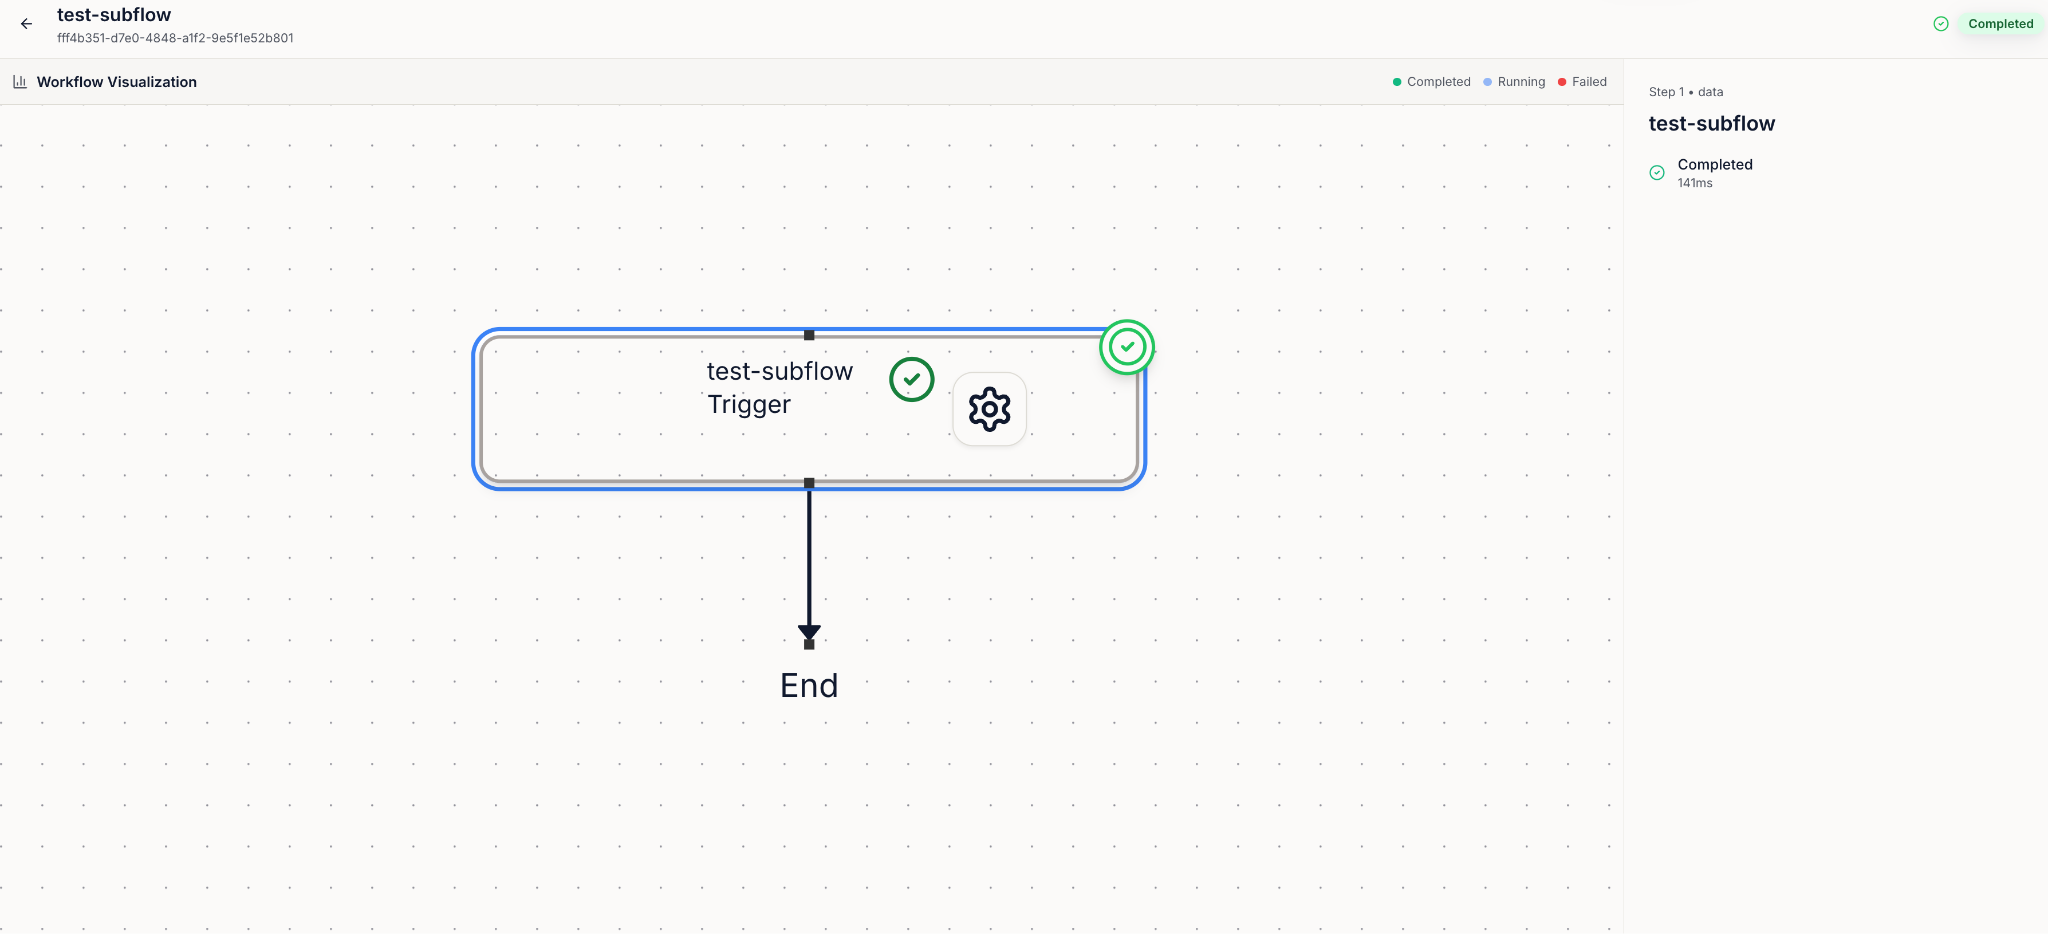Click the check icon beside header Completed badge
This screenshot has width=2048, height=934.
point(1941,24)
